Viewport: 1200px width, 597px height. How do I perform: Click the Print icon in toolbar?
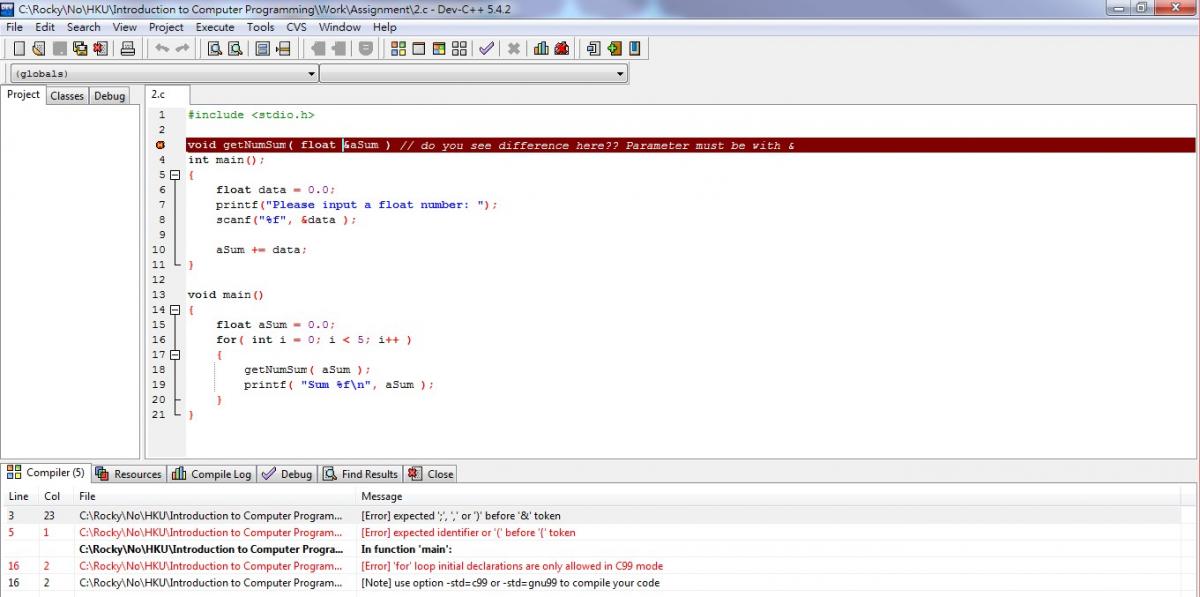[127, 48]
